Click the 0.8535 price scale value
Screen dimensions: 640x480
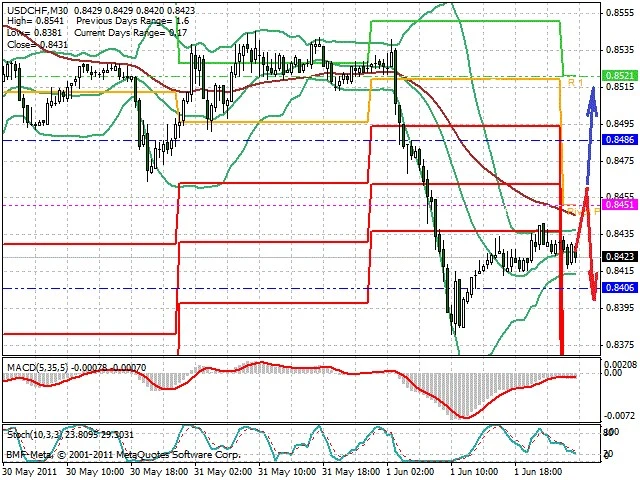tap(620, 50)
